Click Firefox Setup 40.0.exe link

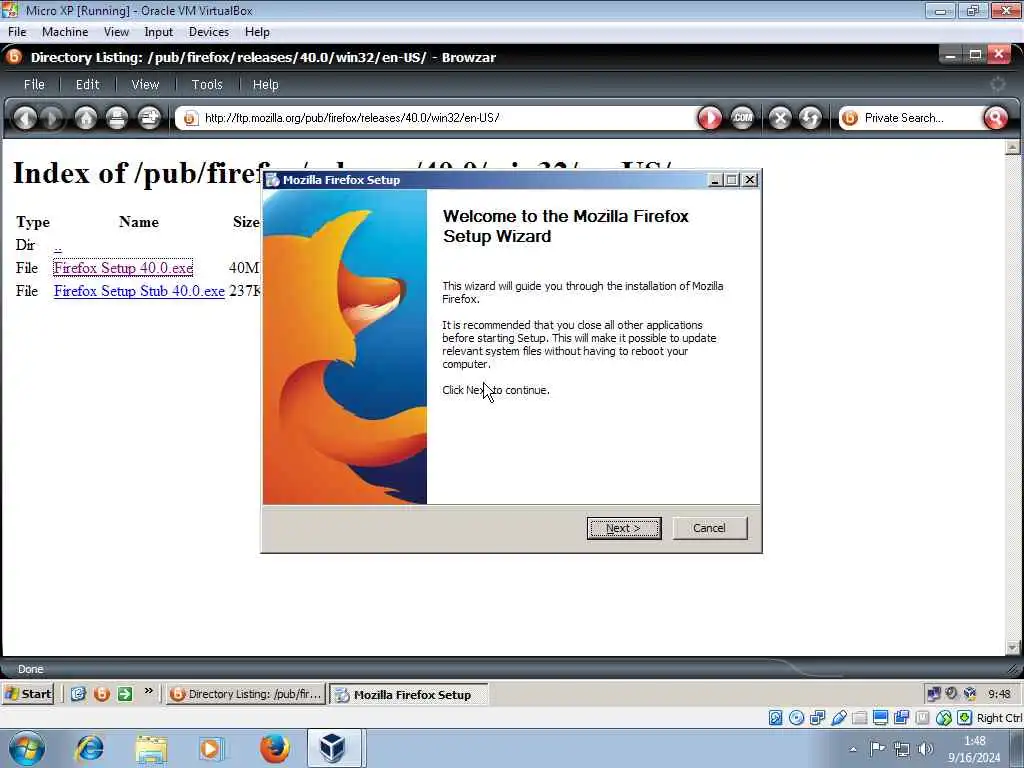[123, 268]
